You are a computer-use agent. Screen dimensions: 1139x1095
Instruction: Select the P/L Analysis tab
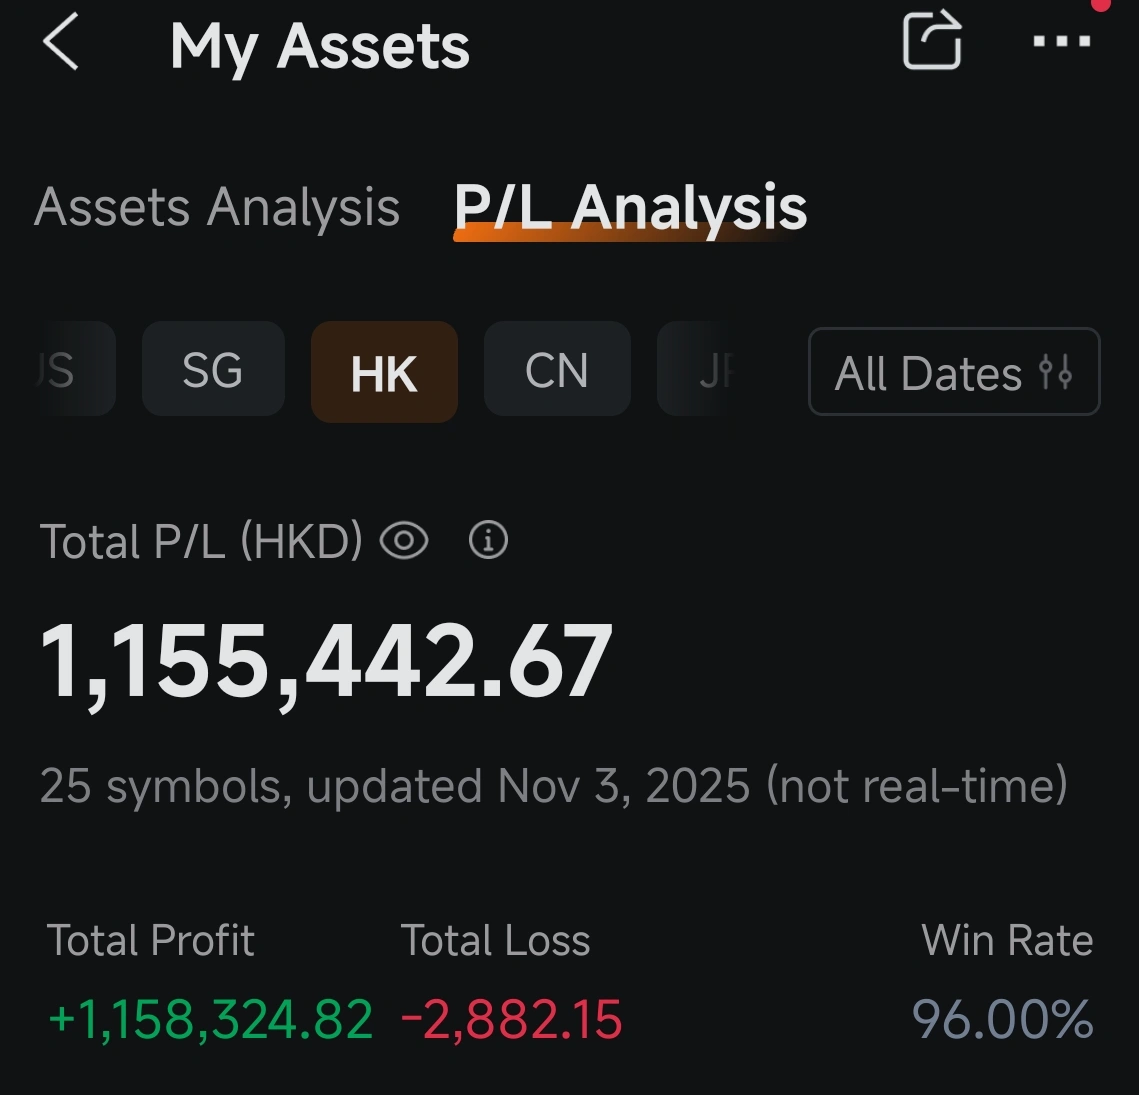(x=630, y=209)
